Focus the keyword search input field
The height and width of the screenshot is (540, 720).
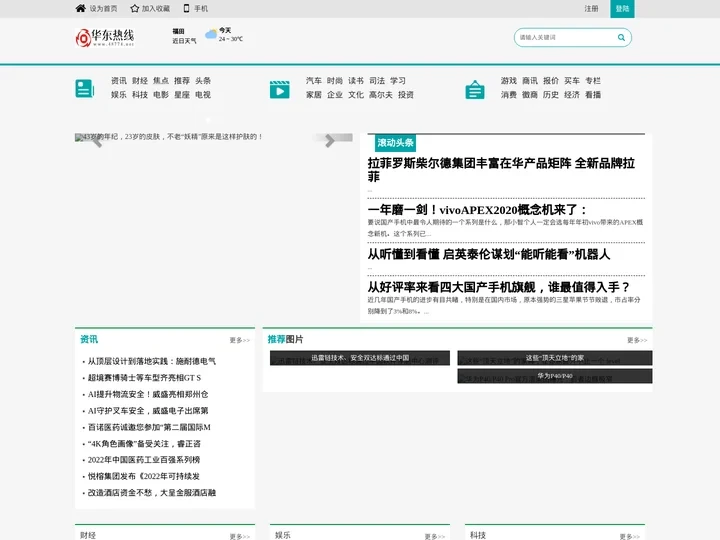(568, 38)
